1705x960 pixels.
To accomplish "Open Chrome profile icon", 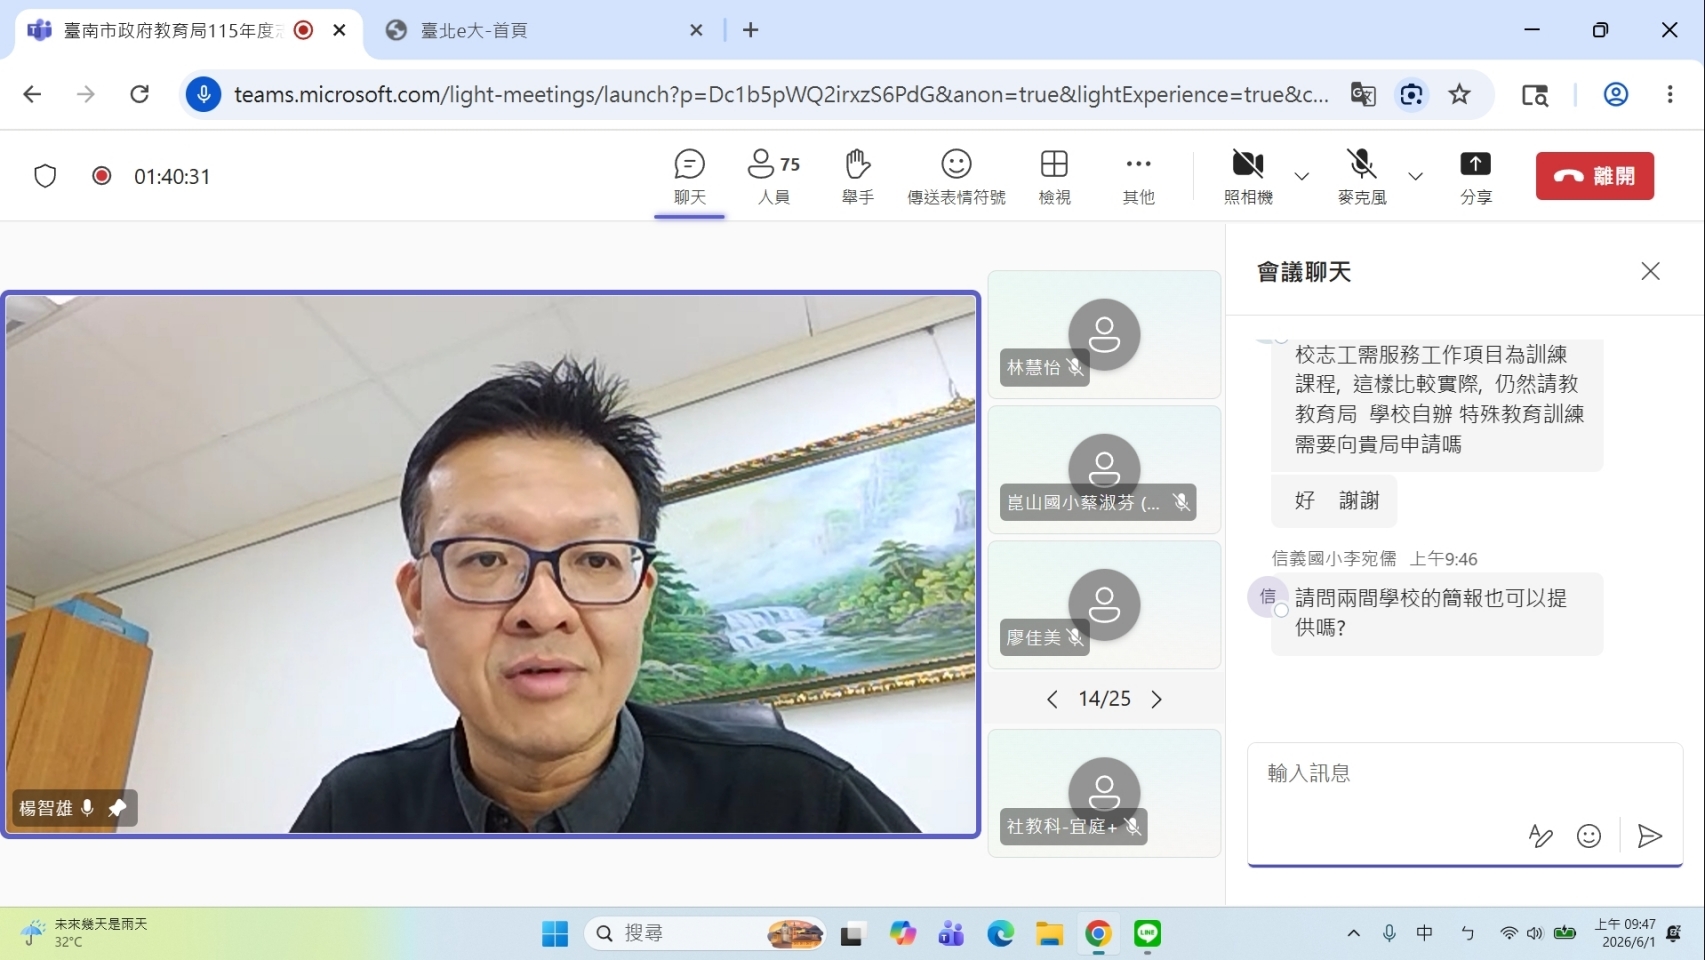I will 1616,94.
